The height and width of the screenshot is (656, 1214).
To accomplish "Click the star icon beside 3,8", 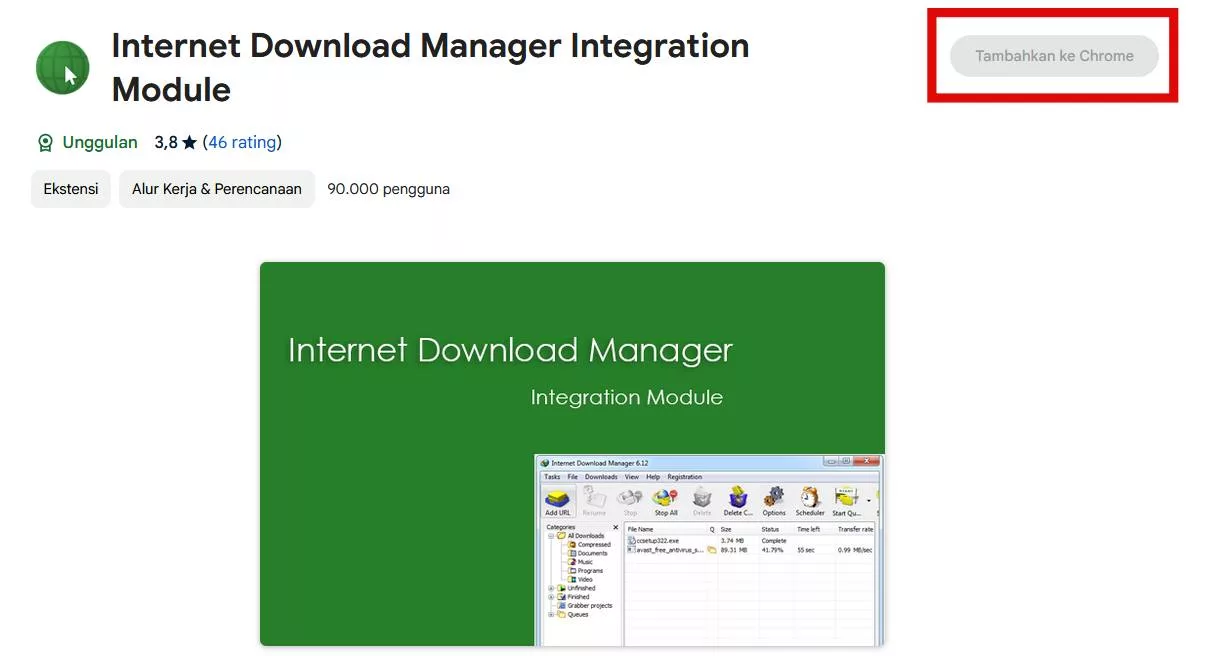I will click(190, 143).
